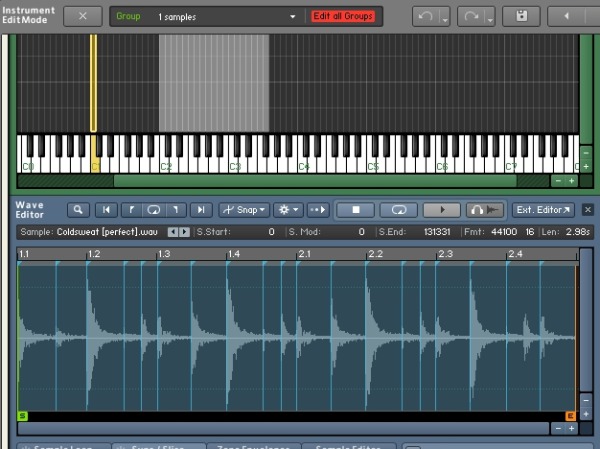
Task: Toggle the headphone audition button
Action: (x=485, y=210)
